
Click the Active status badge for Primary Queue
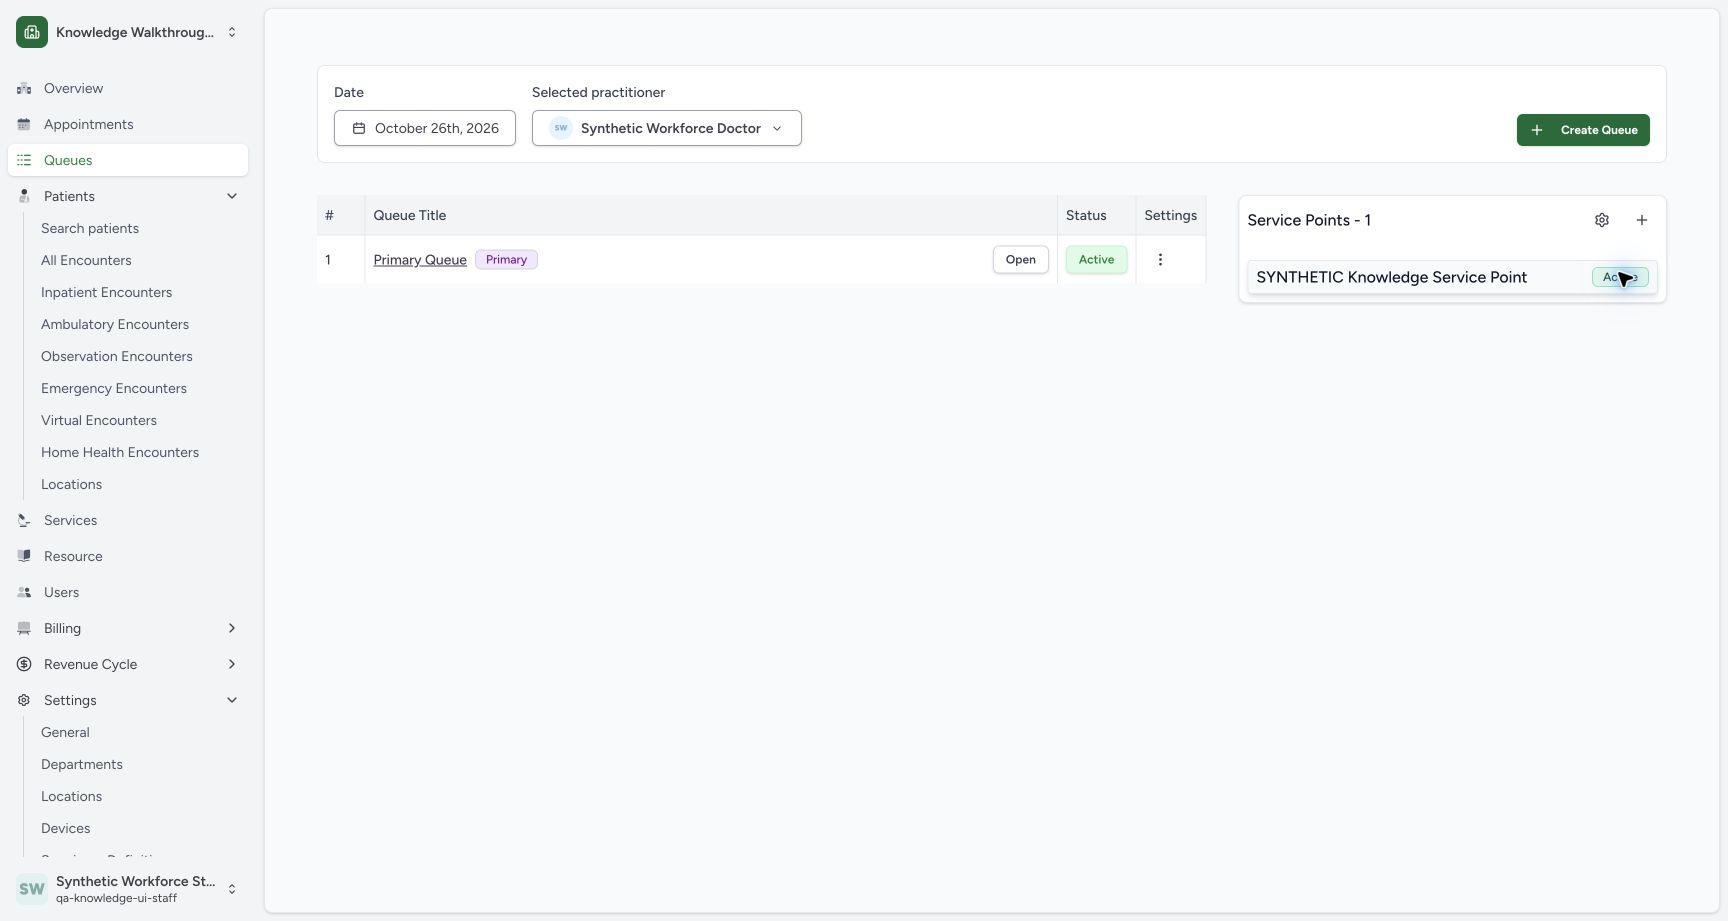click(x=1096, y=260)
